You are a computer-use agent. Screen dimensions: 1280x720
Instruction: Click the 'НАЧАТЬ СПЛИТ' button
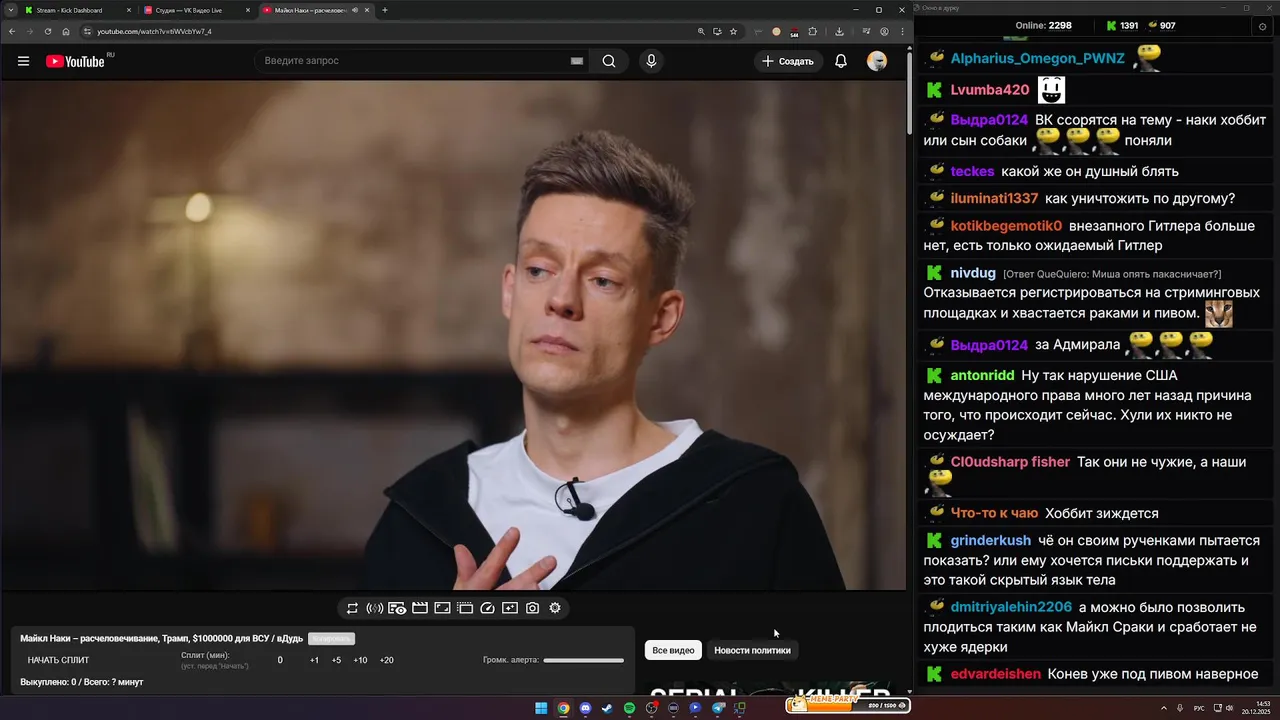58,660
